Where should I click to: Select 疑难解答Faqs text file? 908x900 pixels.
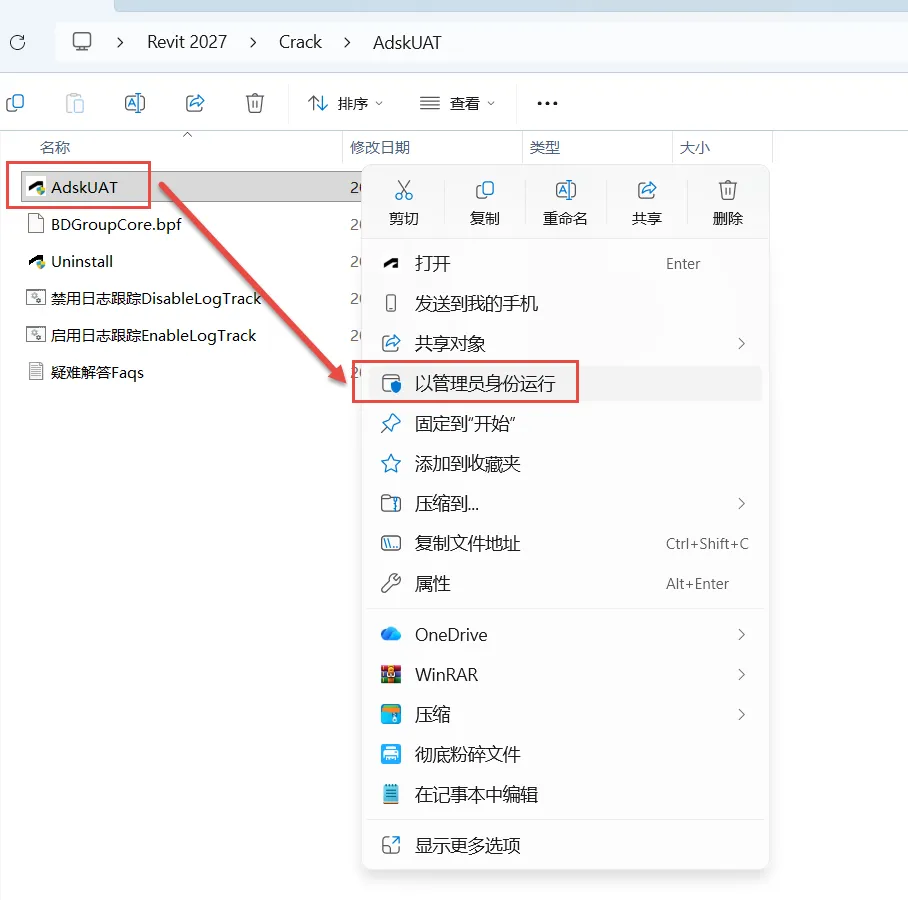97,372
